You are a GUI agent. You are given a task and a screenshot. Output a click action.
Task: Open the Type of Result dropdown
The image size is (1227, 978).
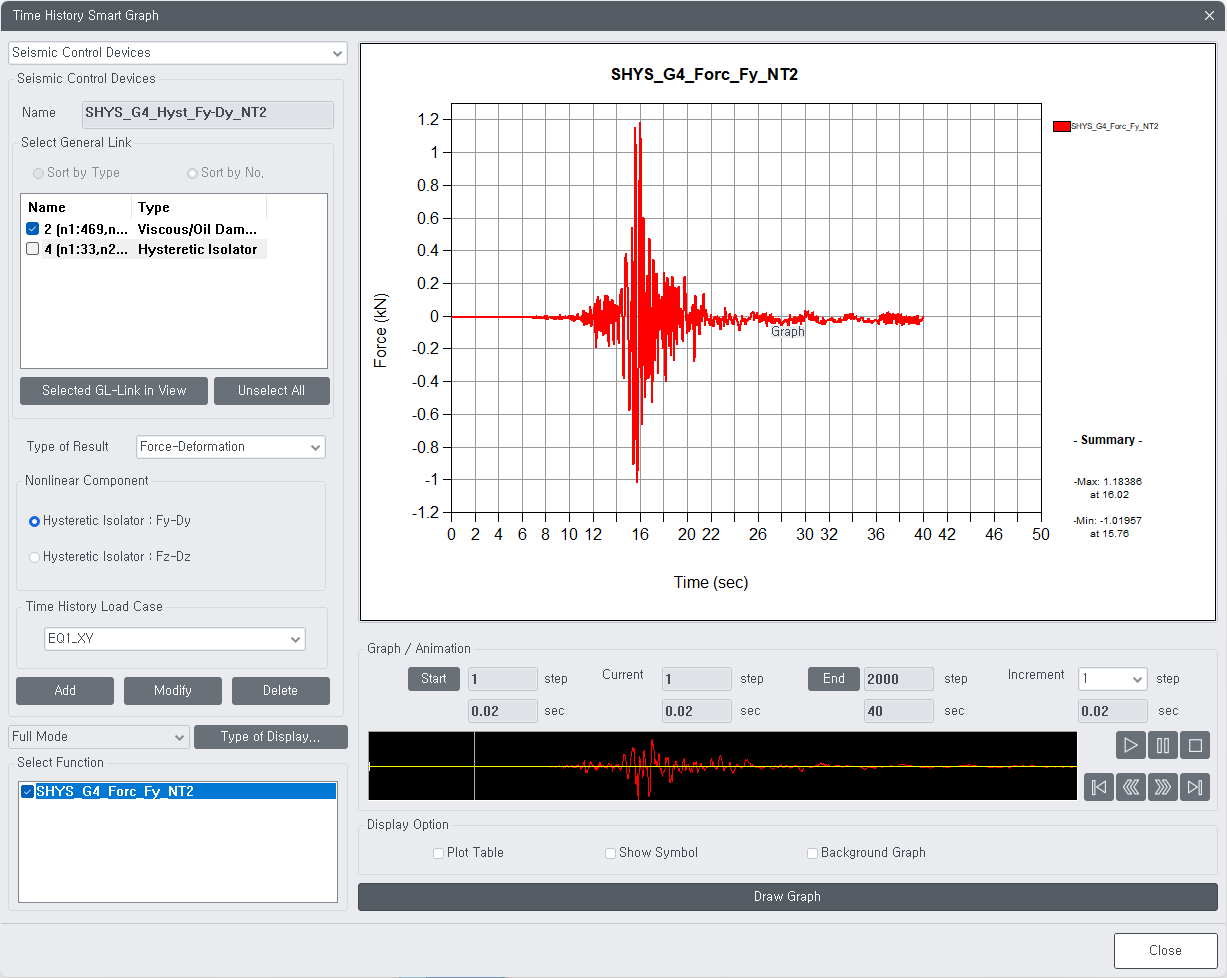[230, 447]
